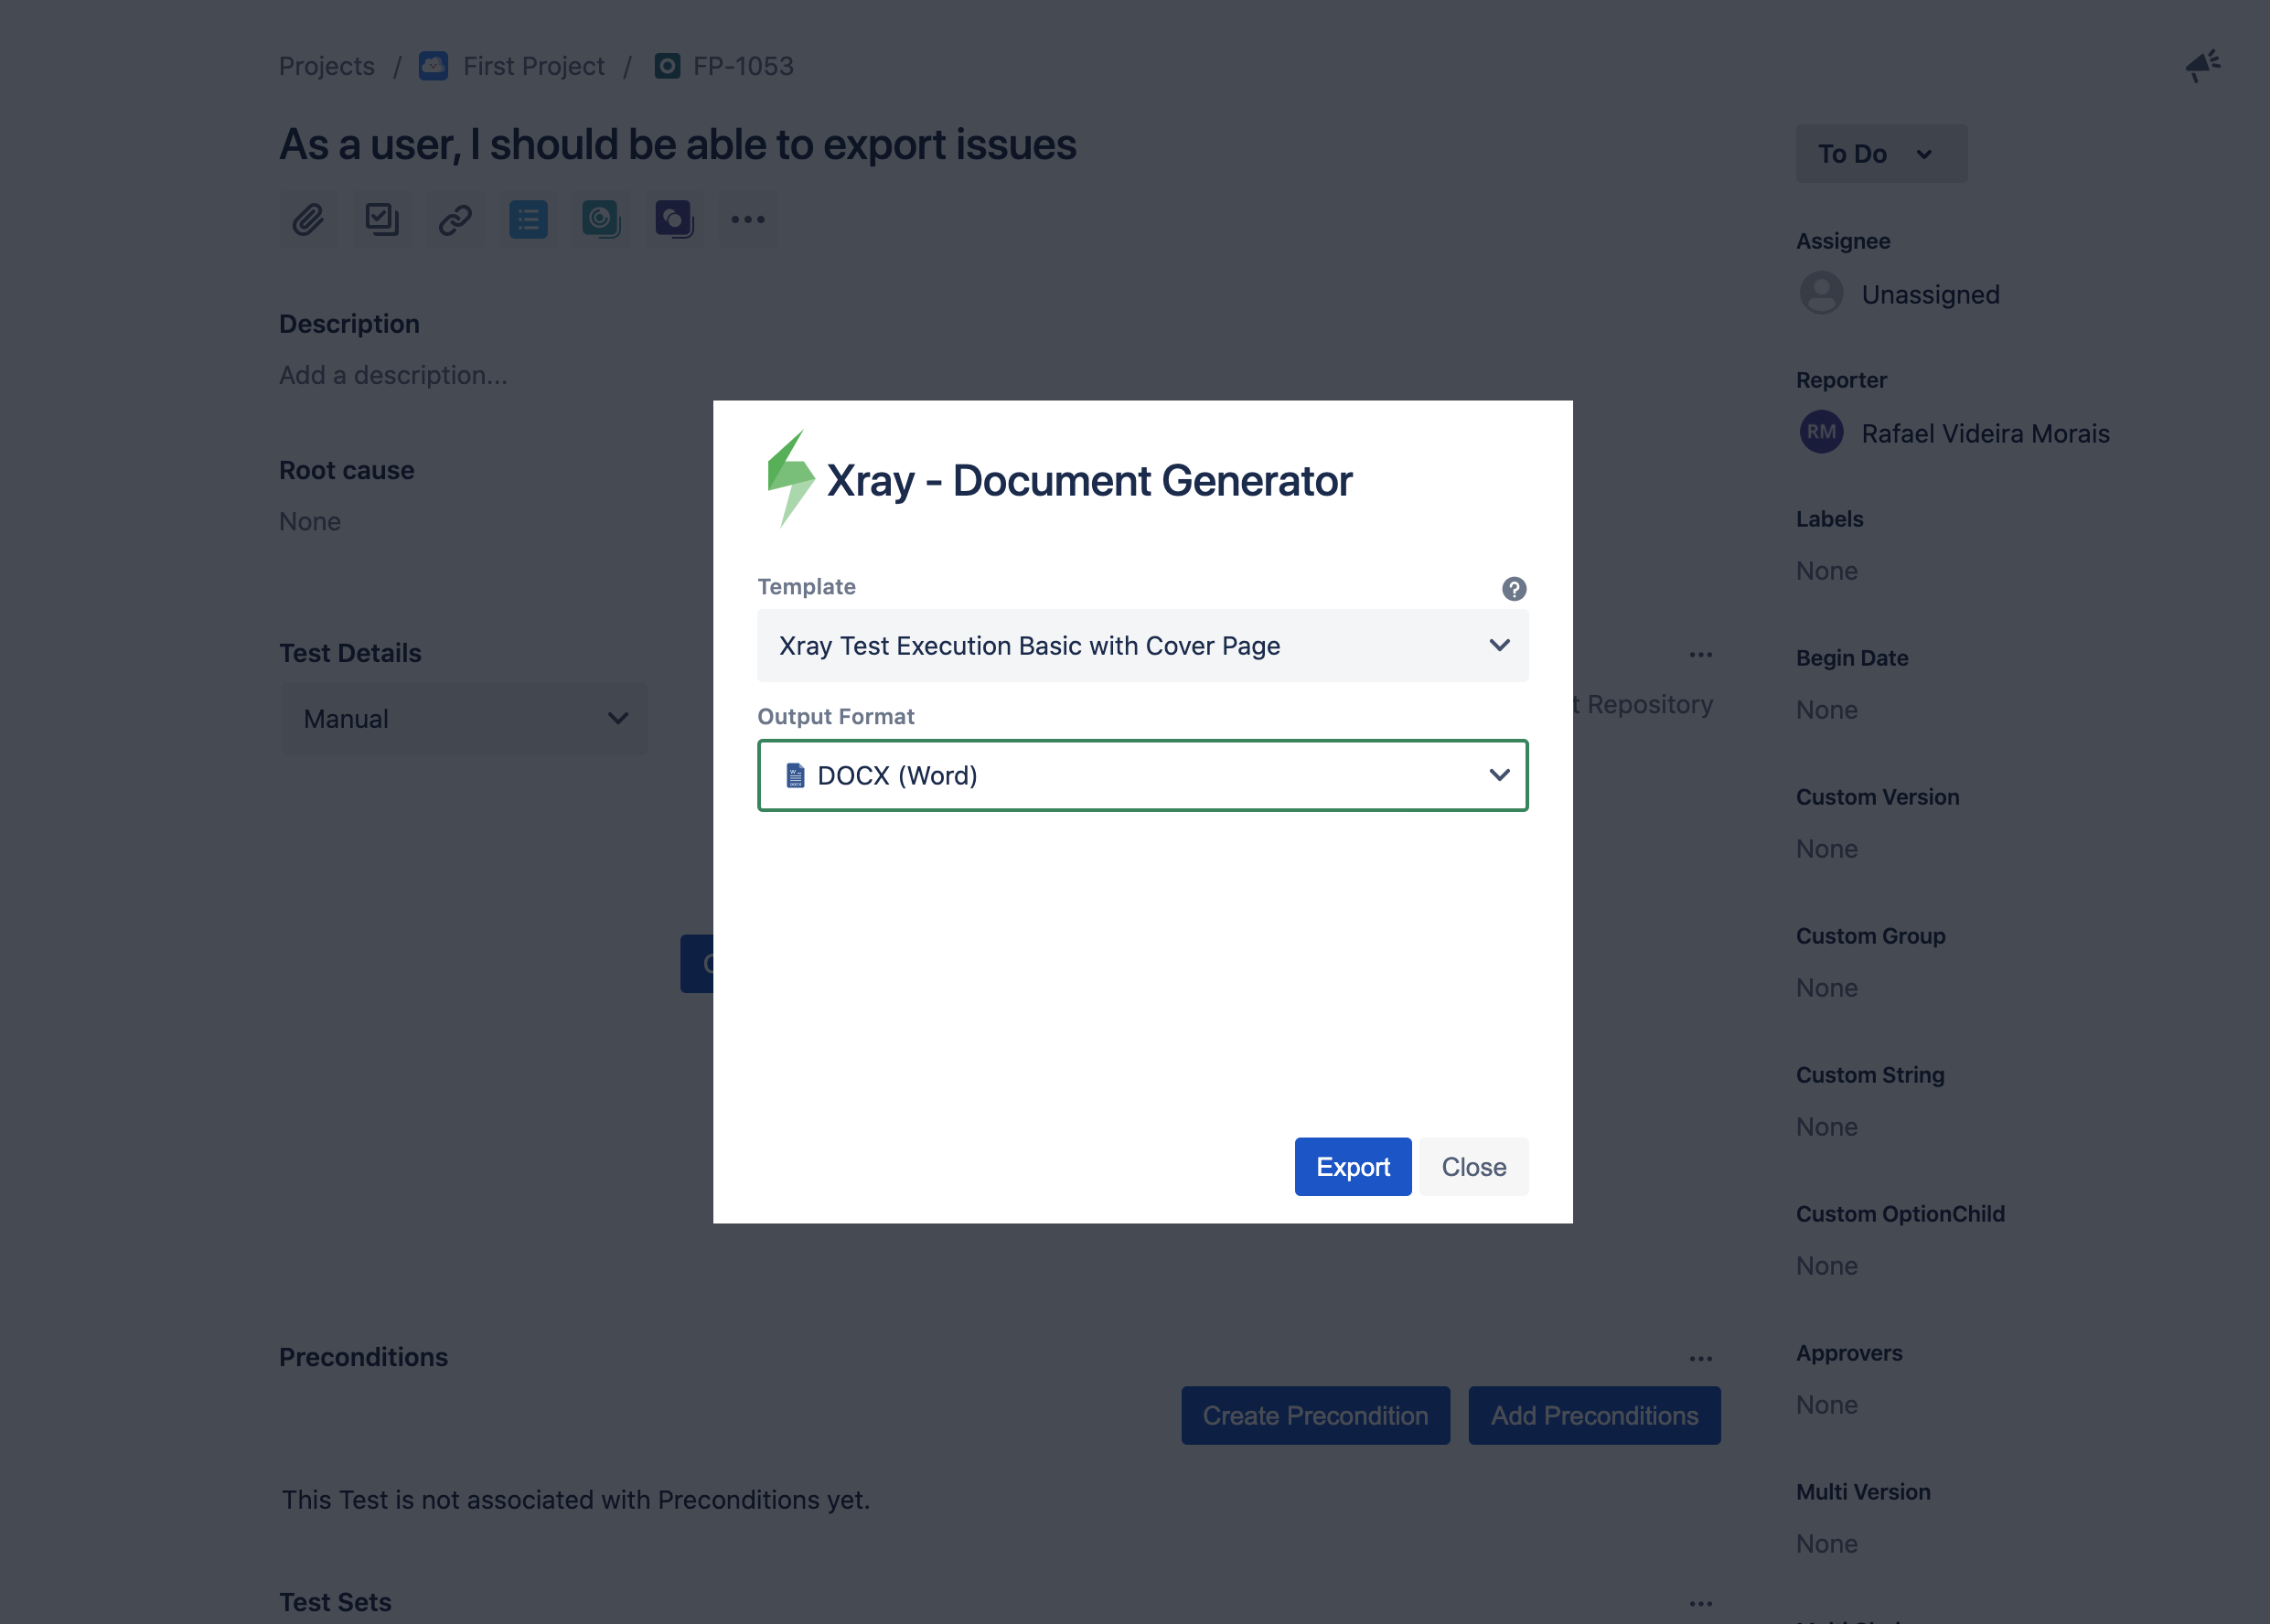Open the more actions ellipsis under title

tap(748, 219)
